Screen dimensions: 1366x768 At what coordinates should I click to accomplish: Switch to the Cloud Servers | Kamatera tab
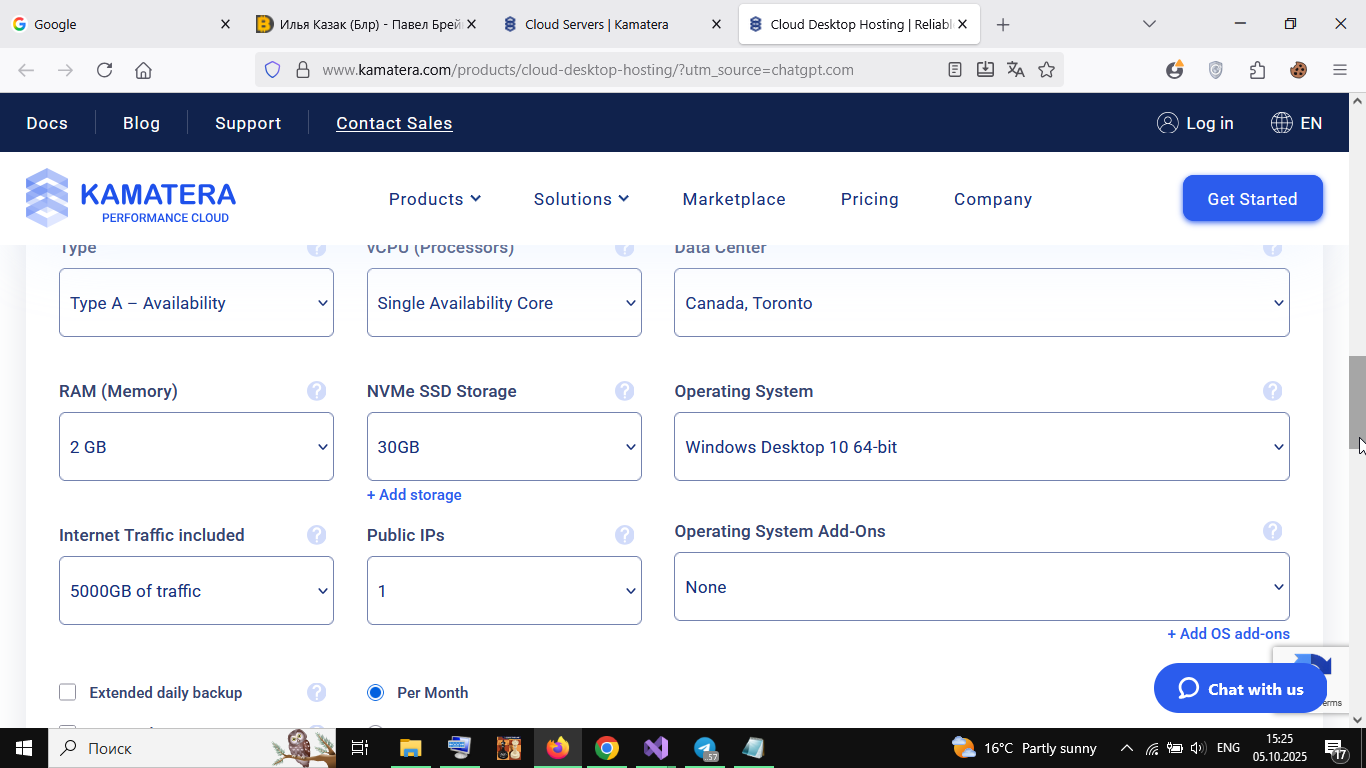pos(597,24)
